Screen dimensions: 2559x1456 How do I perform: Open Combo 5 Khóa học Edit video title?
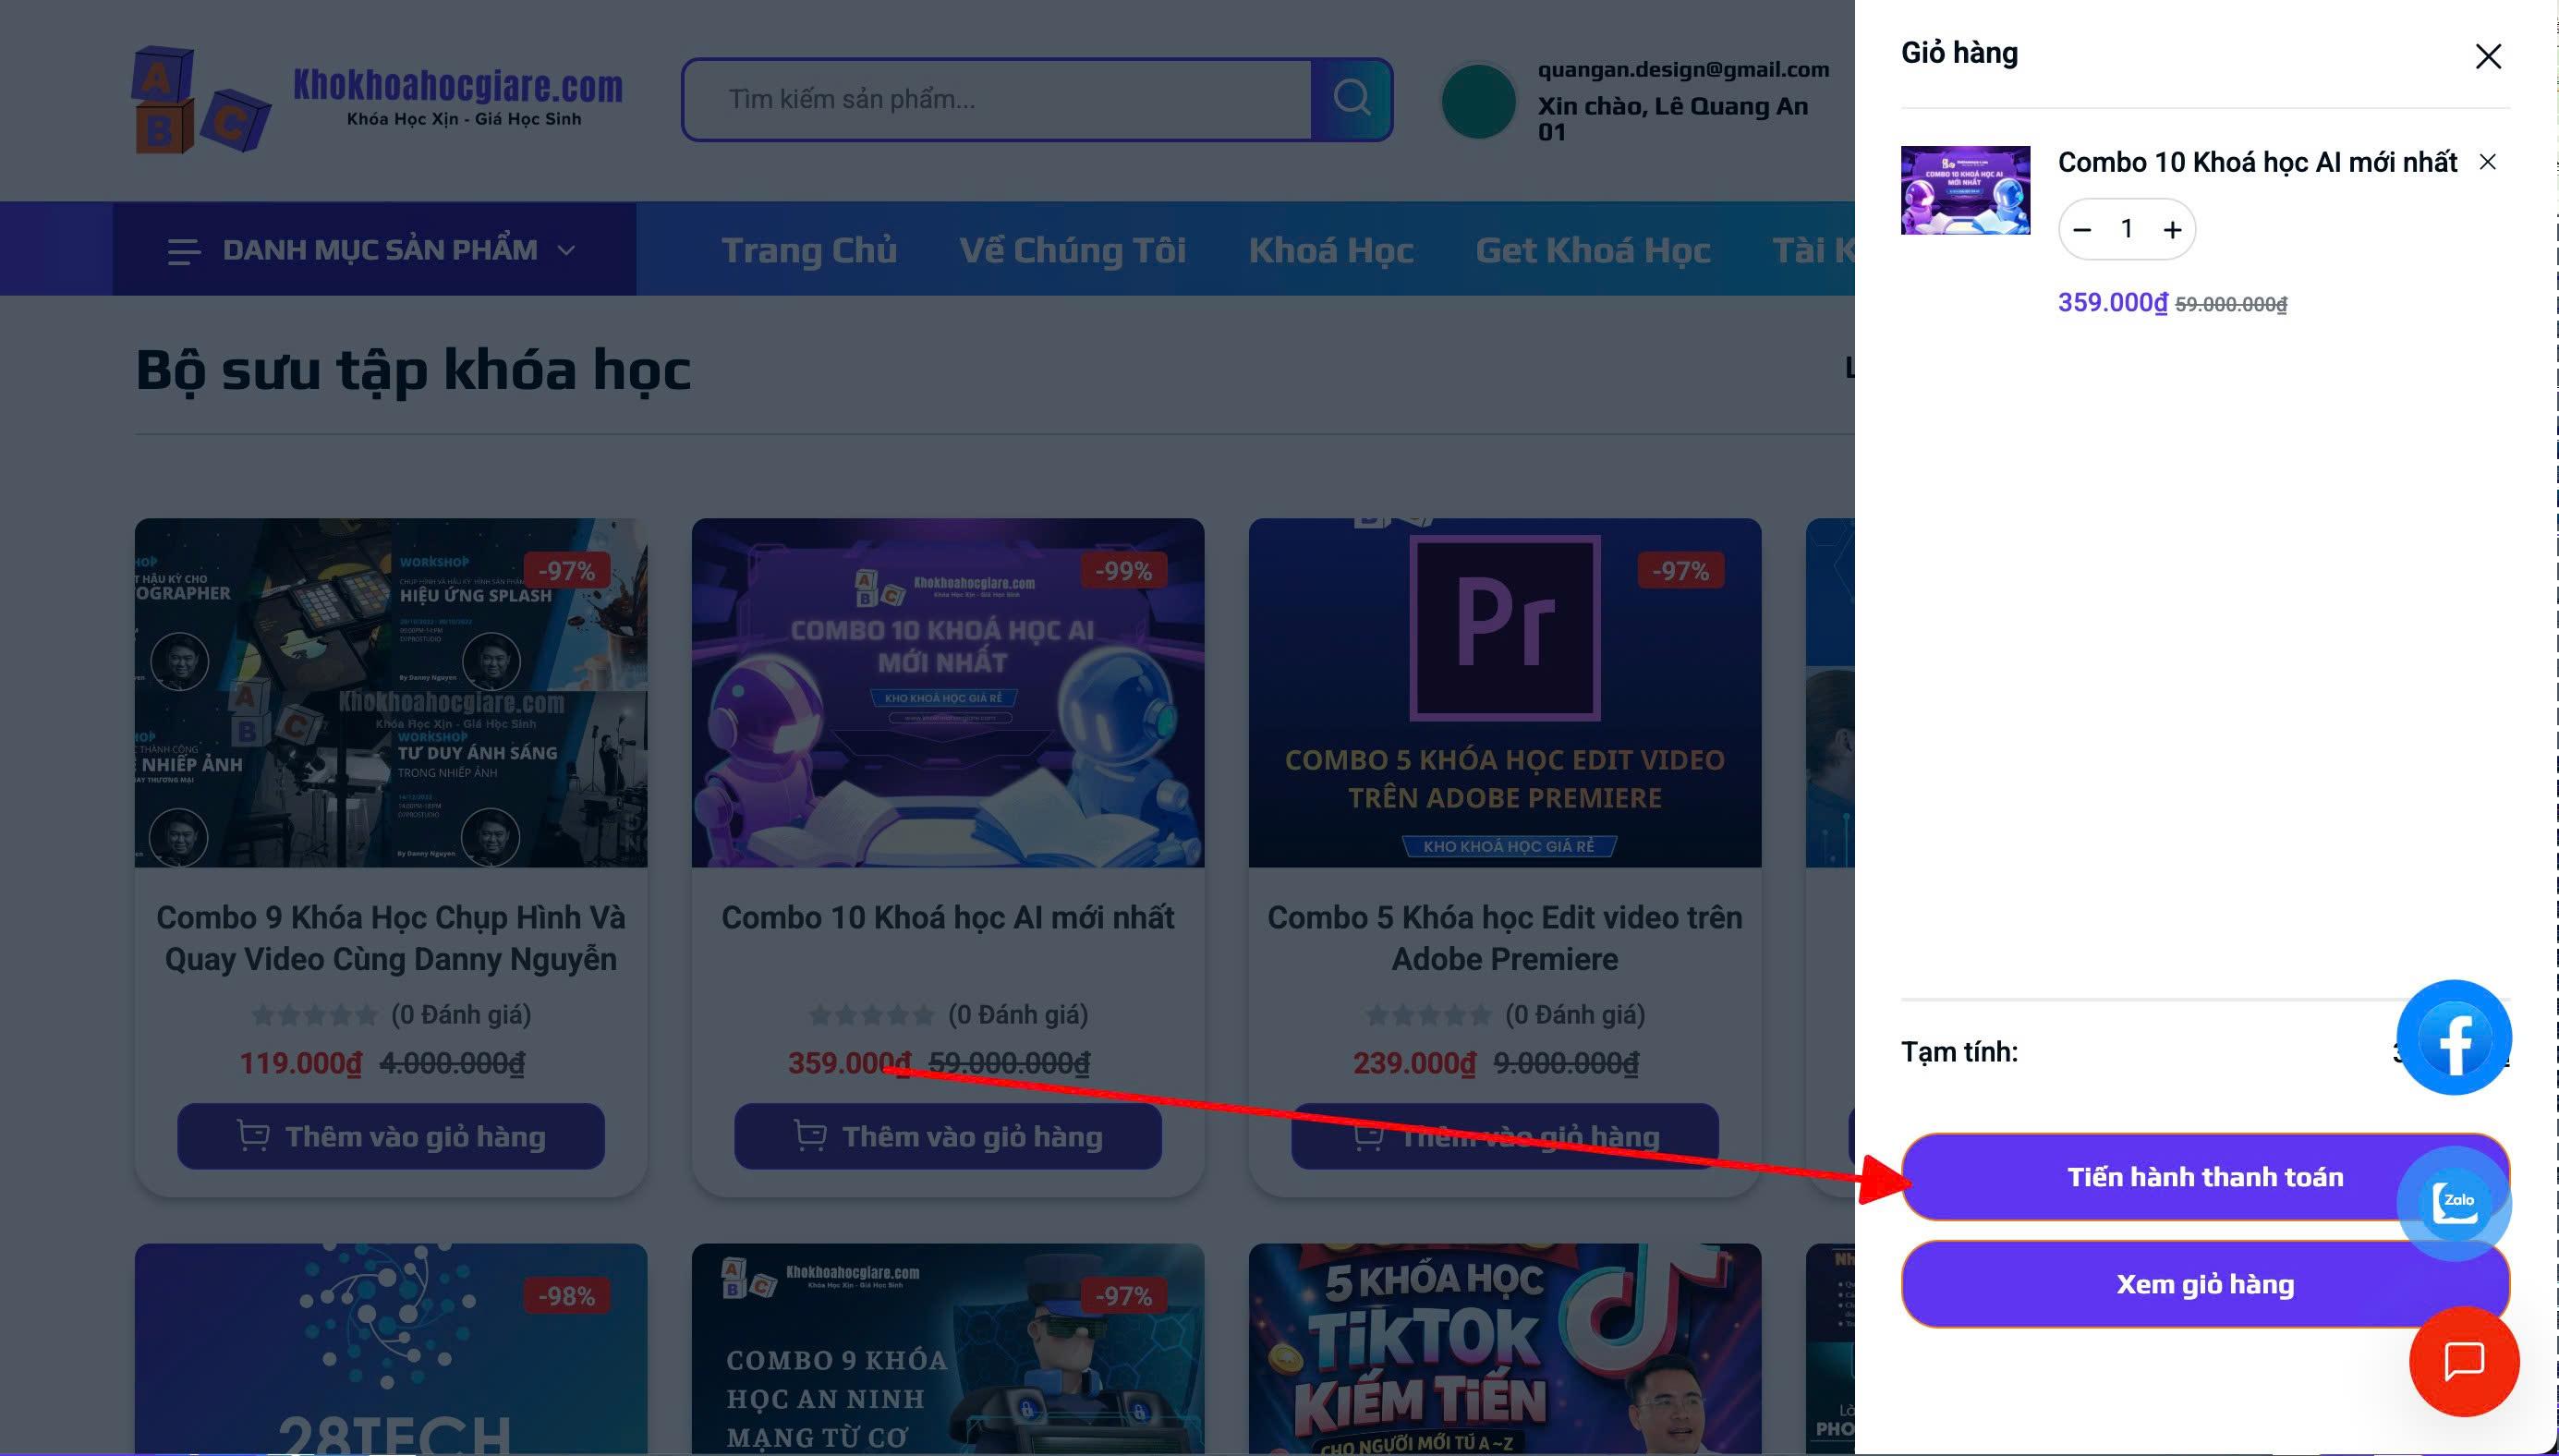pos(1505,938)
